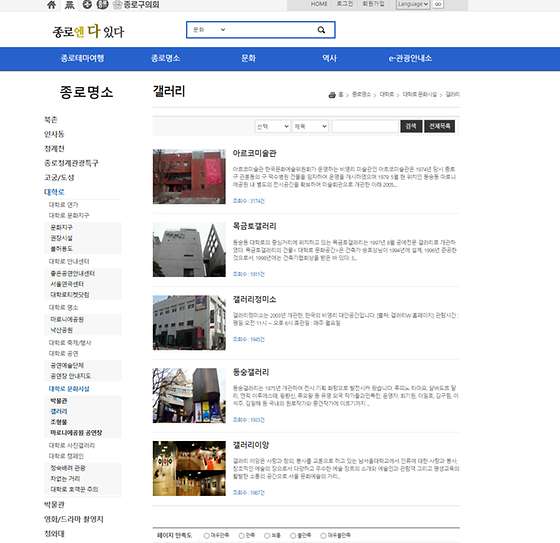This screenshot has width=560, height=543.
Task: Click the GO button beside Language
Action: [x=438, y=4]
